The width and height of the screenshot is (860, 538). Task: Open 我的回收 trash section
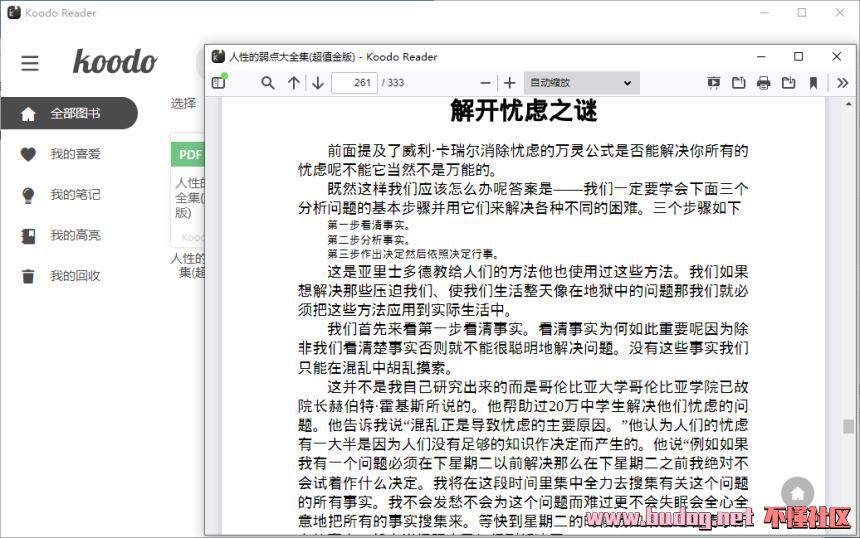(75, 276)
